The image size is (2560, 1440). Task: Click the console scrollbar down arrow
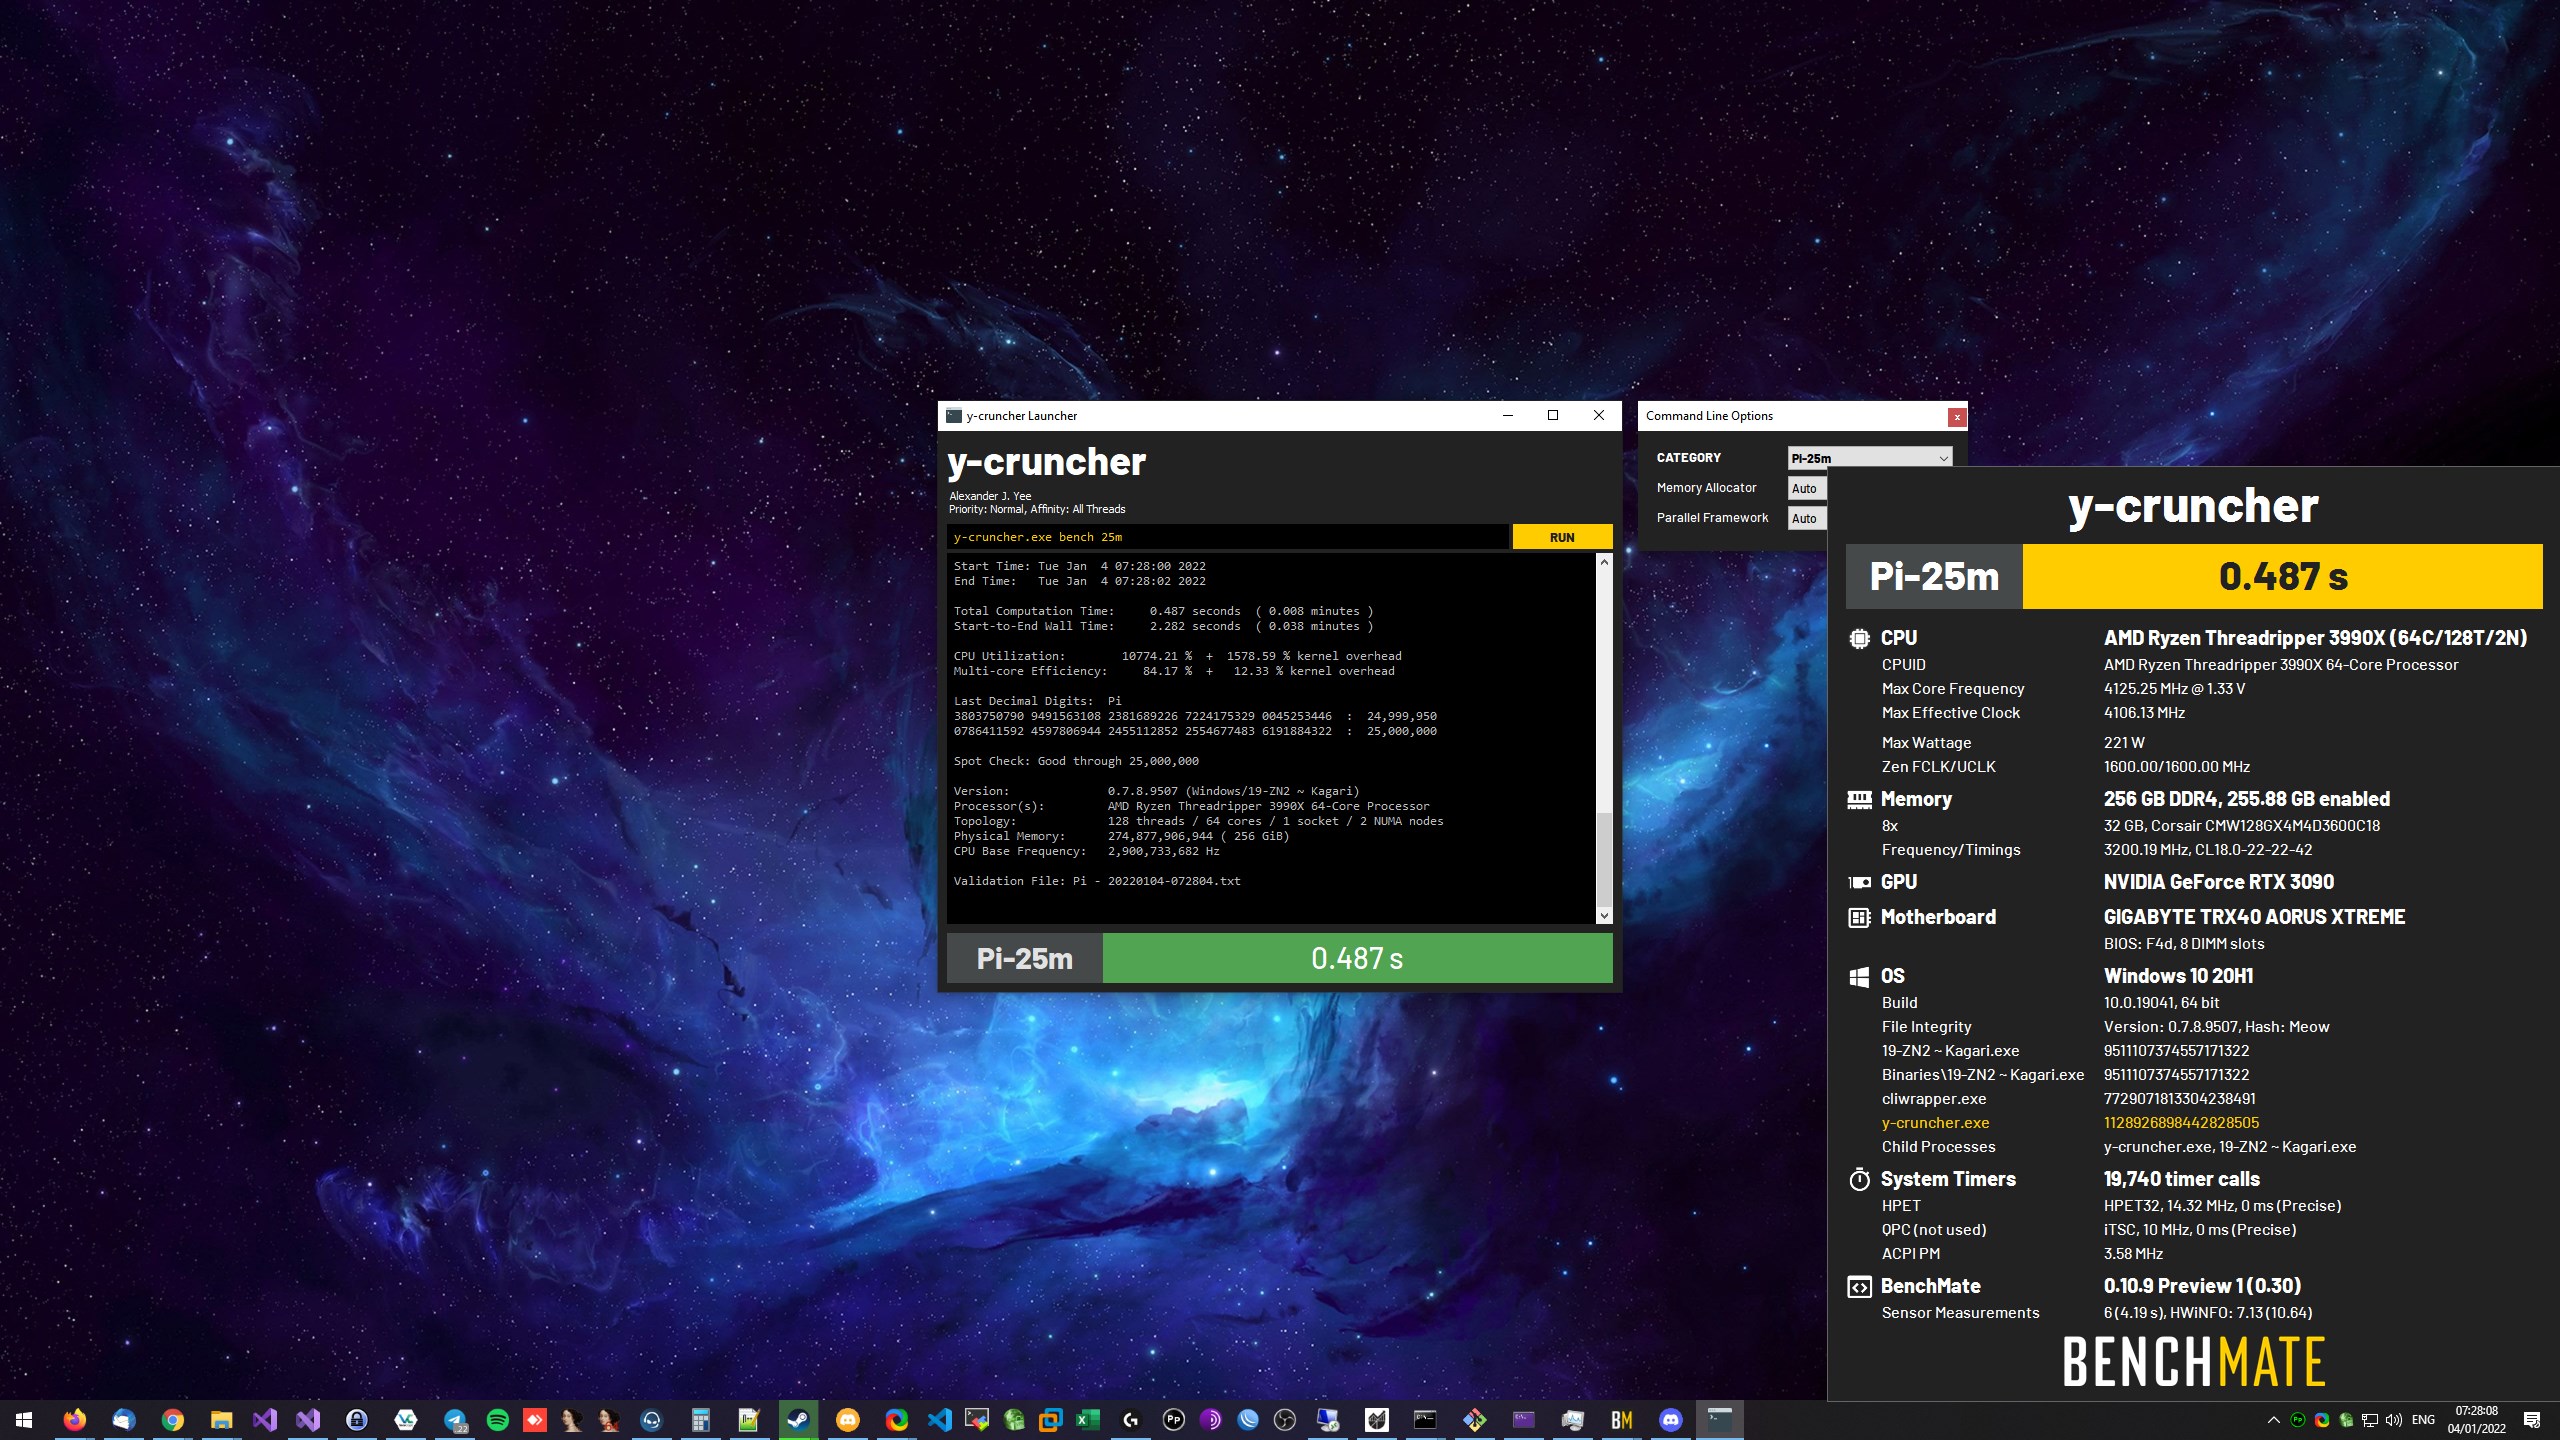(x=1604, y=915)
